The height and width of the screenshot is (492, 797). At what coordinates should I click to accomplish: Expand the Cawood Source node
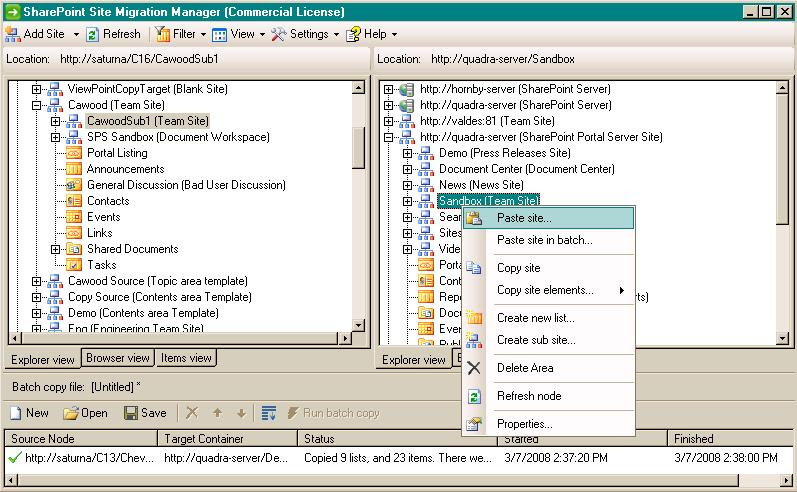click(37, 282)
